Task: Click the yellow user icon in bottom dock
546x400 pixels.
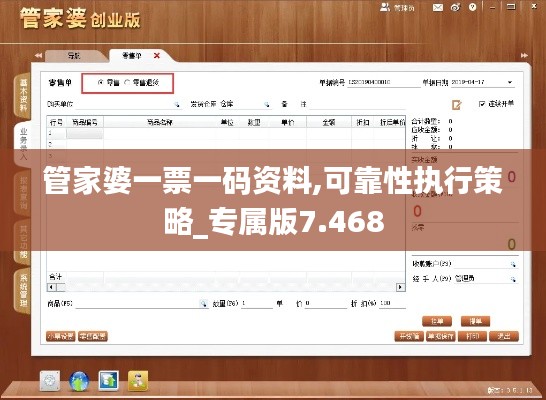Action: click(138, 381)
